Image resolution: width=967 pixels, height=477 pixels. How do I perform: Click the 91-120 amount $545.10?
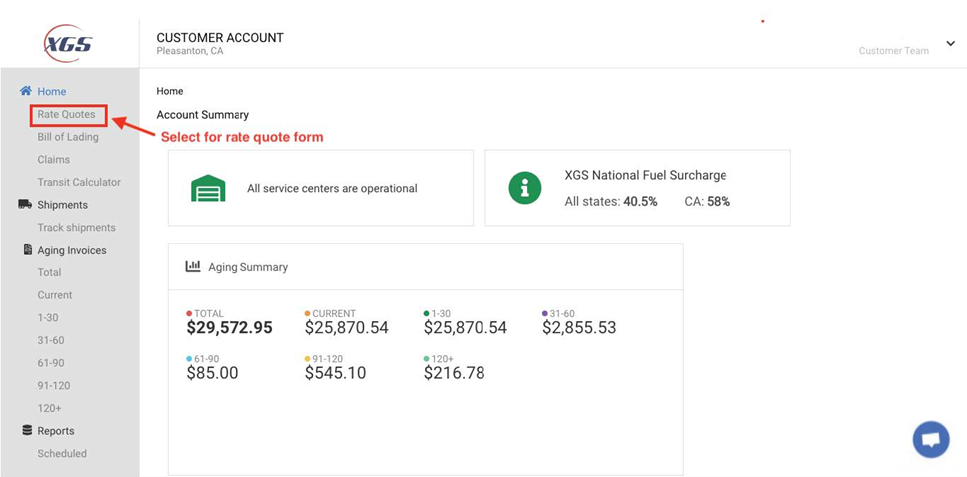(x=335, y=373)
